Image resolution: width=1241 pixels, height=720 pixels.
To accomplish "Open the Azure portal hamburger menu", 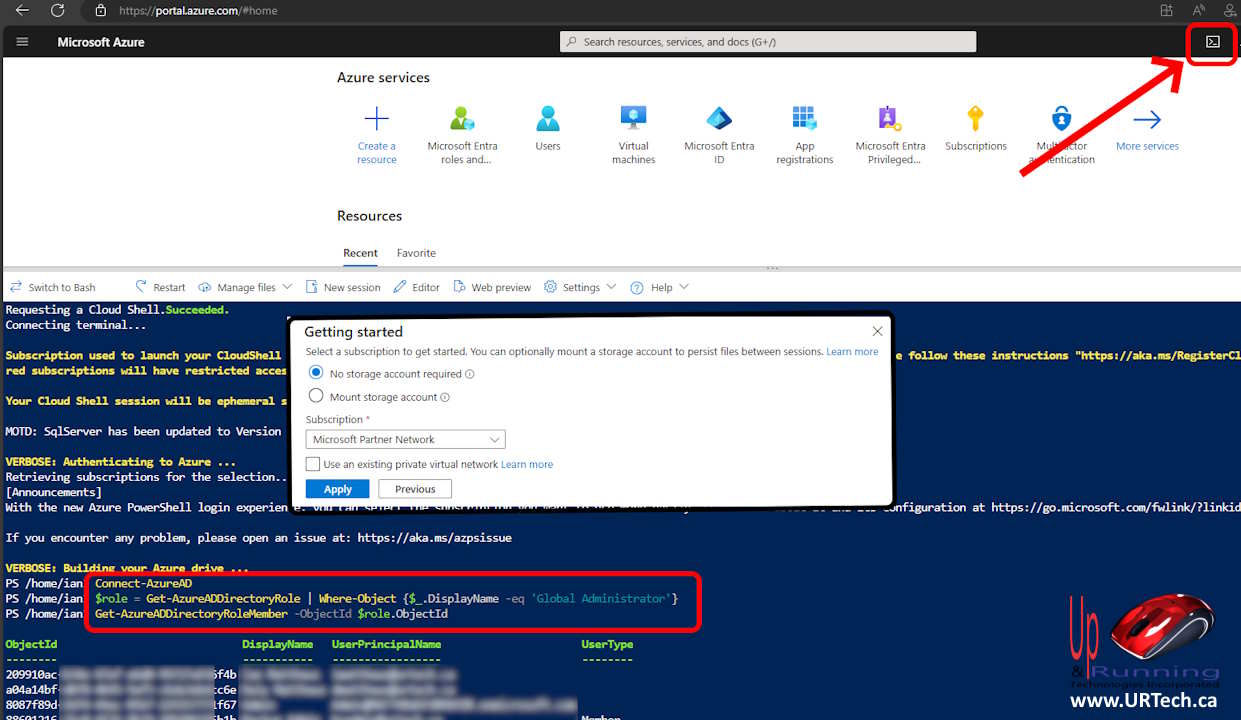I will (22, 42).
